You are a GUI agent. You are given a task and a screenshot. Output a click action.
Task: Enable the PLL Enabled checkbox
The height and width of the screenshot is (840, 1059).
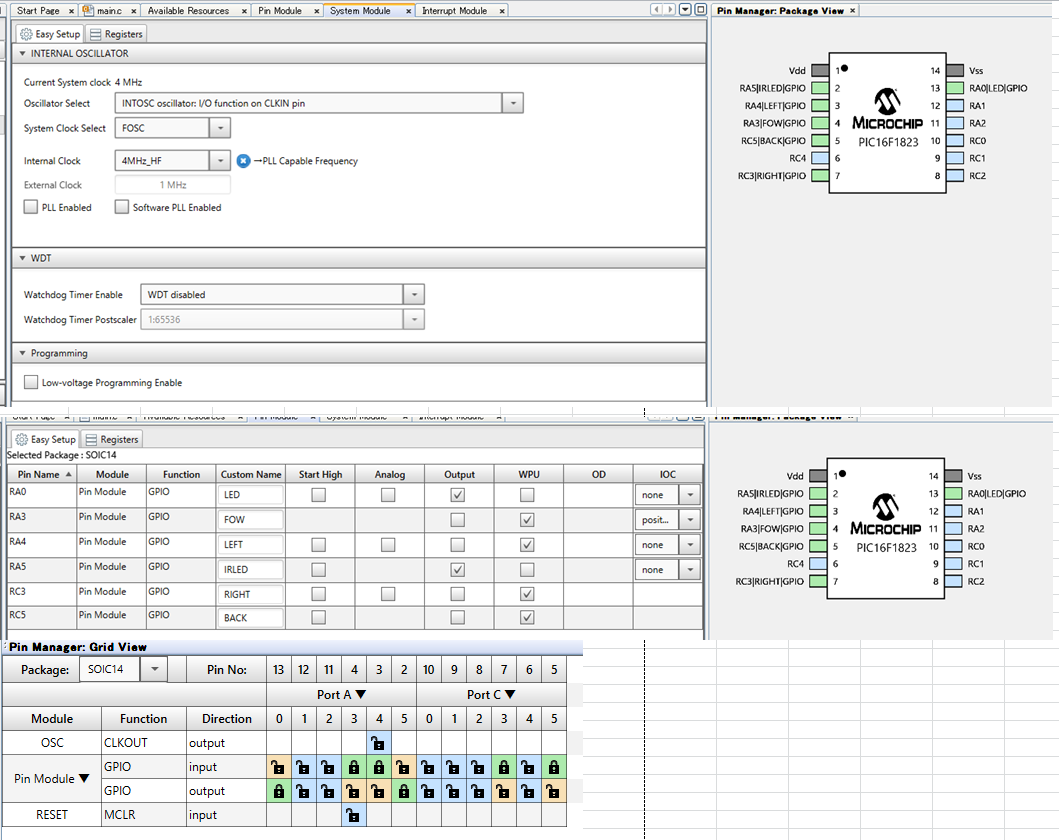31,207
